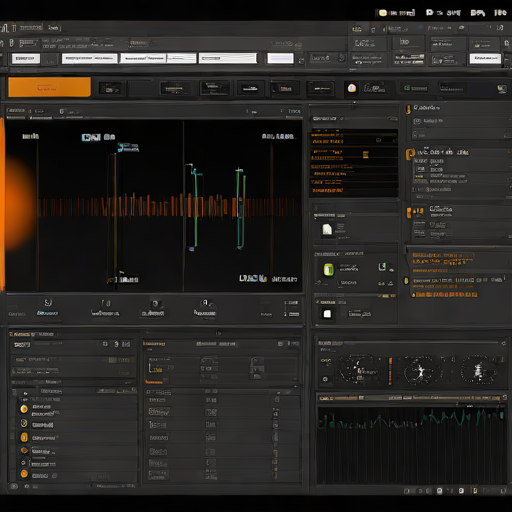This screenshot has height=512, width=512.
Task: Toggle the small orange marker beside the top right panel header
Action: (408, 109)
